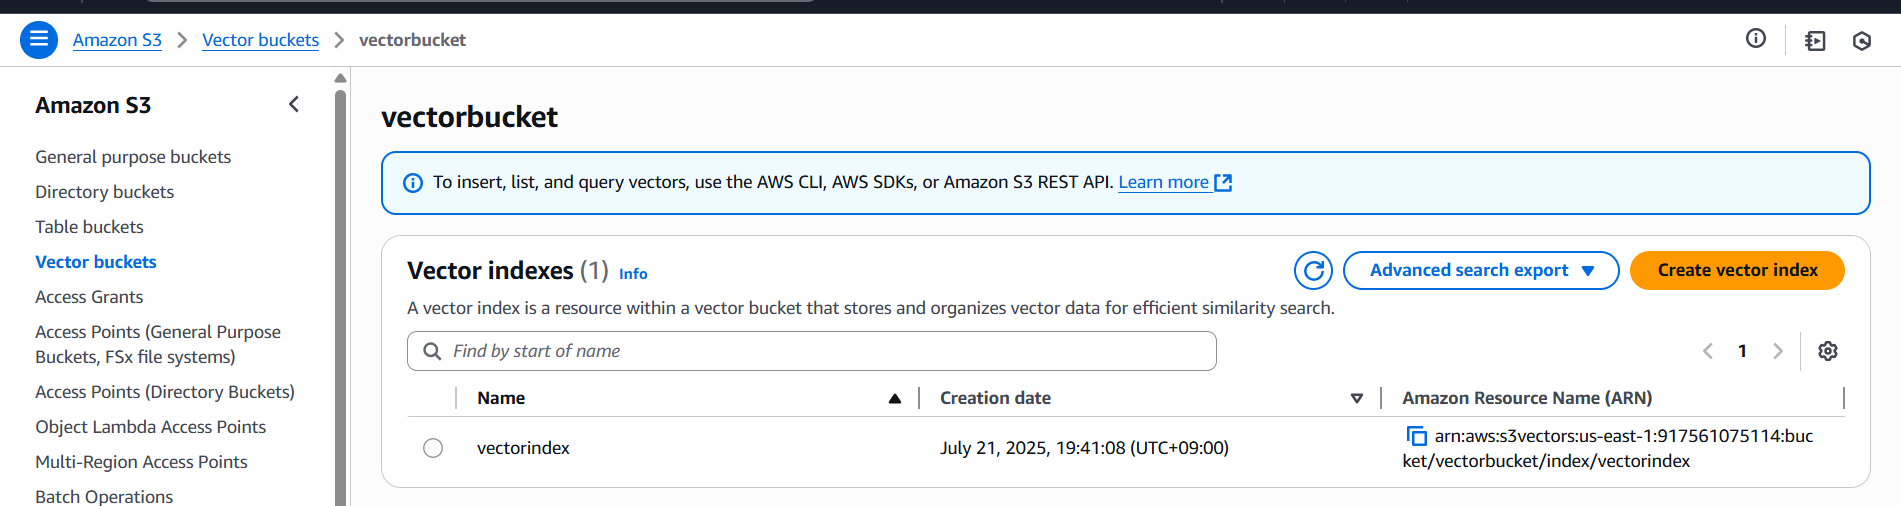Open the Learn more external link
The height and width of the screenshot is (506, 1901).
click(x=1174, y=182)
